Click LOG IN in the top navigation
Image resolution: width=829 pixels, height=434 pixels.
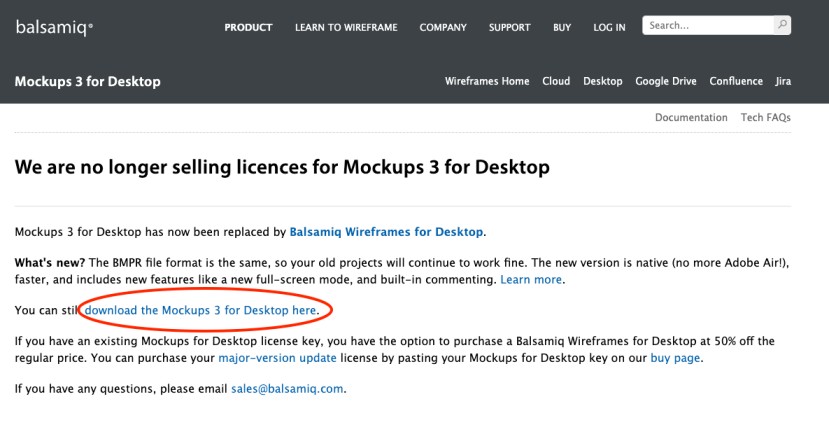point(609,28)
